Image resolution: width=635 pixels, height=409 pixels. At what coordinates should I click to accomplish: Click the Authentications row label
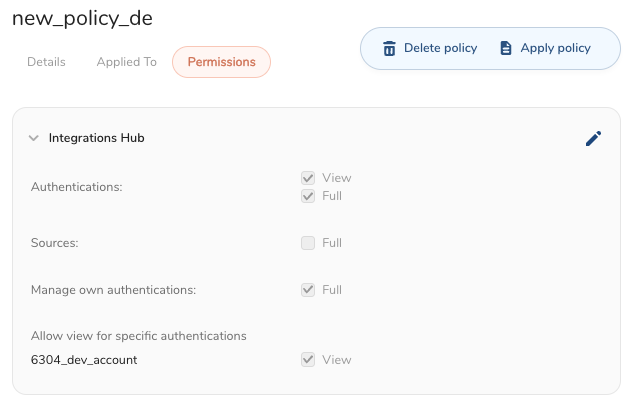coord(76,187)
